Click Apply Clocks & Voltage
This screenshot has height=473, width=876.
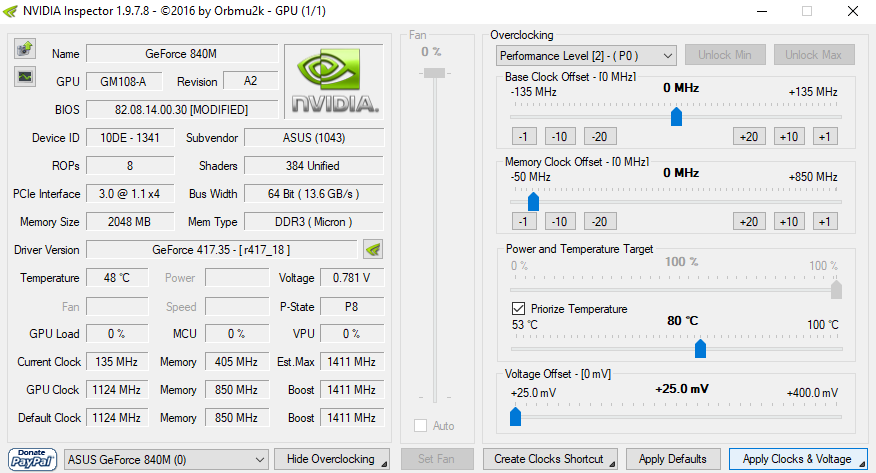[x=797, y=459]
